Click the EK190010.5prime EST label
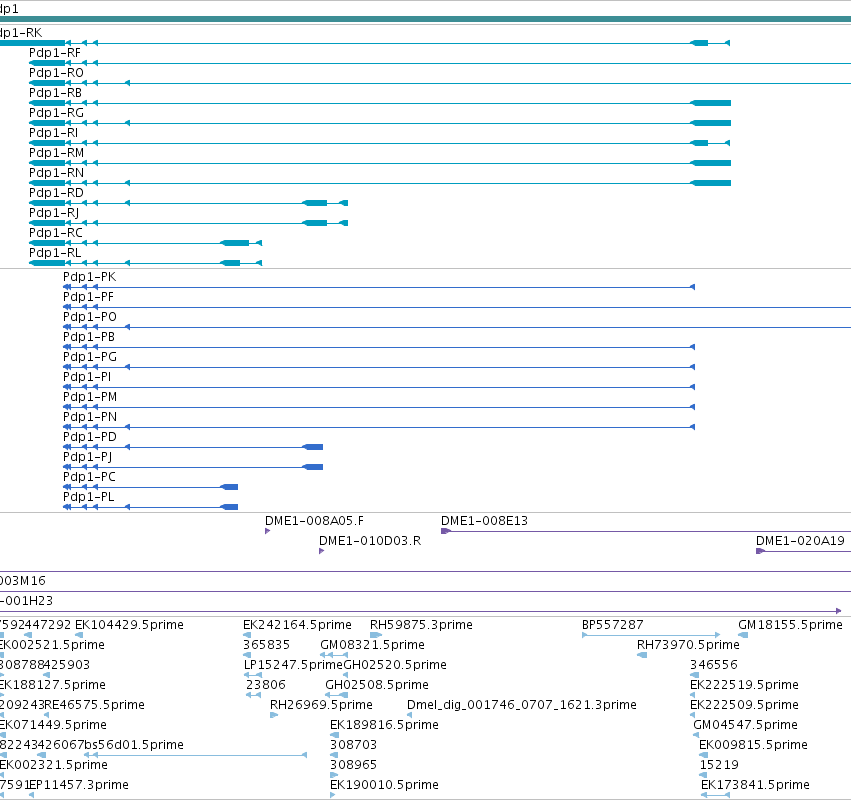 (384, 785)
